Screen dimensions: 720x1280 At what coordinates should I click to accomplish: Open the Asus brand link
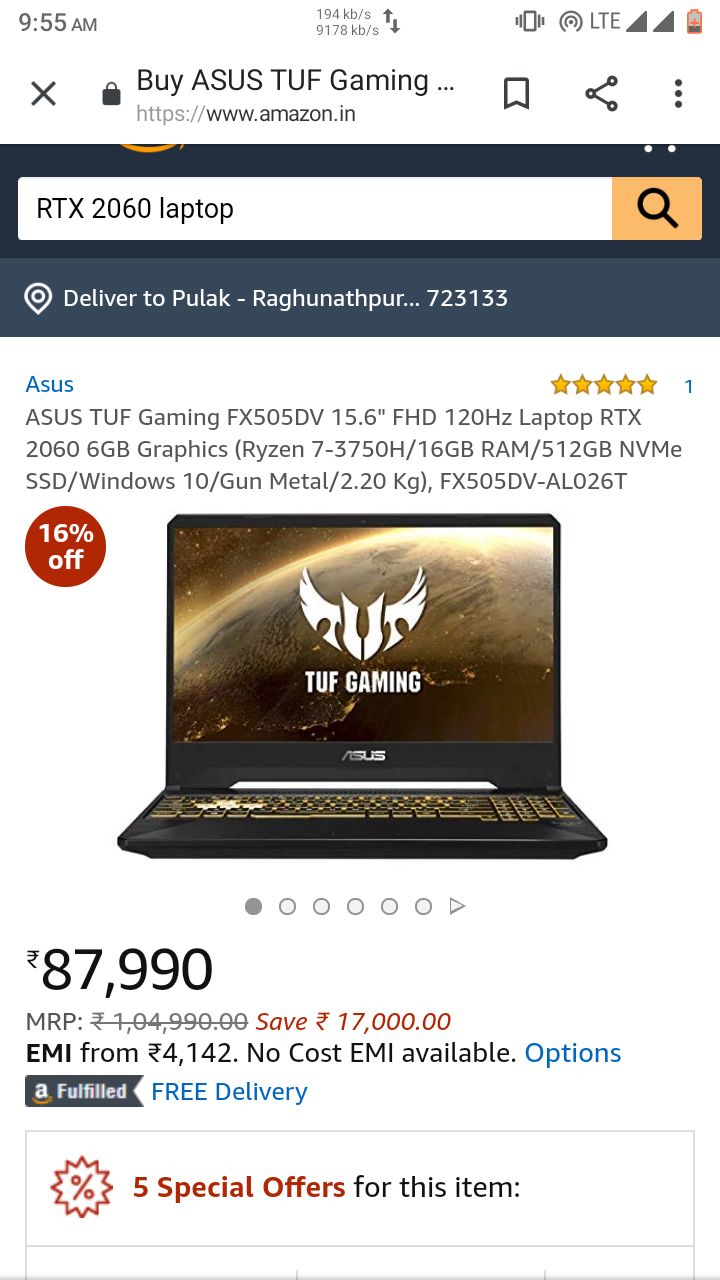50,384
